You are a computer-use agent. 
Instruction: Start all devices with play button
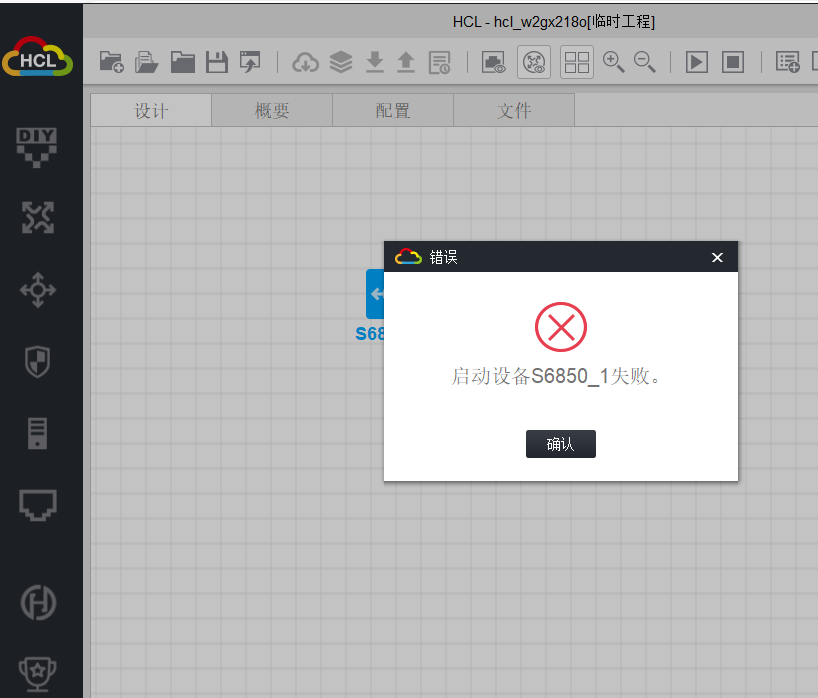click(697, 62)
